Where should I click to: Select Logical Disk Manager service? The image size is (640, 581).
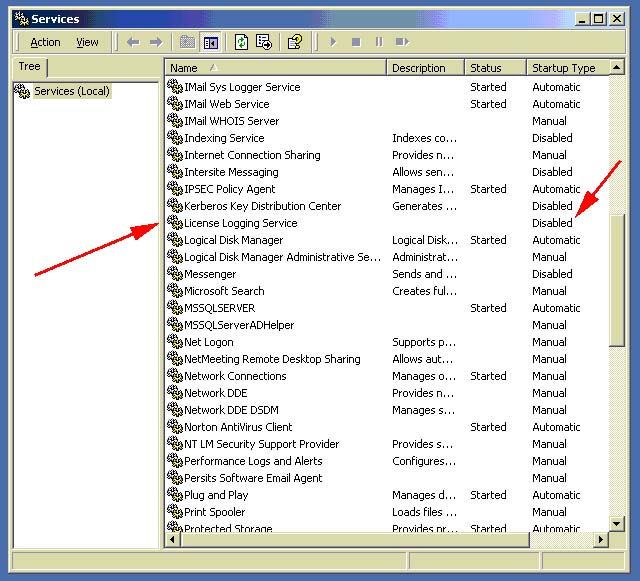pyautogui.click(x=233, y=240)
